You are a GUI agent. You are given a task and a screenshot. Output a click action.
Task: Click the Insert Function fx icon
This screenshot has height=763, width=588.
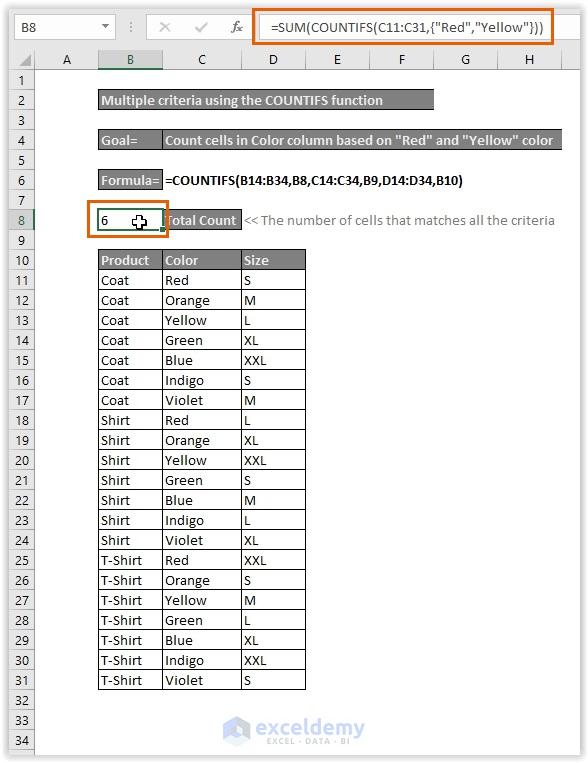[x=237, y=27]
